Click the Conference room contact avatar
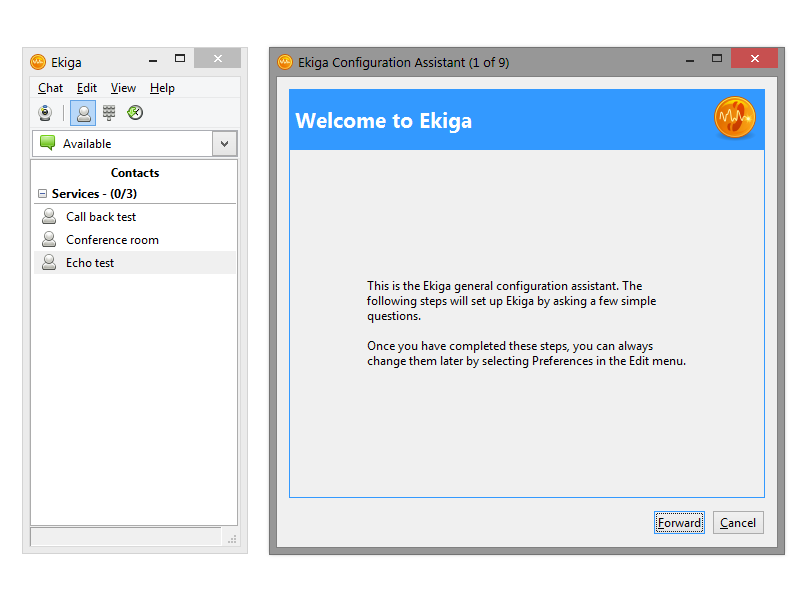This screenshot has height=600, width=800. tap(49, 239)
